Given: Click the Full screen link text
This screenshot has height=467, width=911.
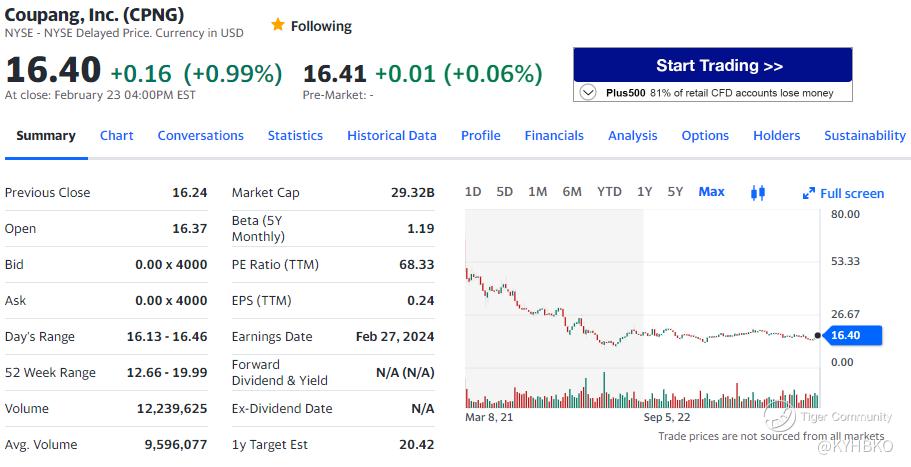Looking at the screenshot, I should [x=852, y=193].
